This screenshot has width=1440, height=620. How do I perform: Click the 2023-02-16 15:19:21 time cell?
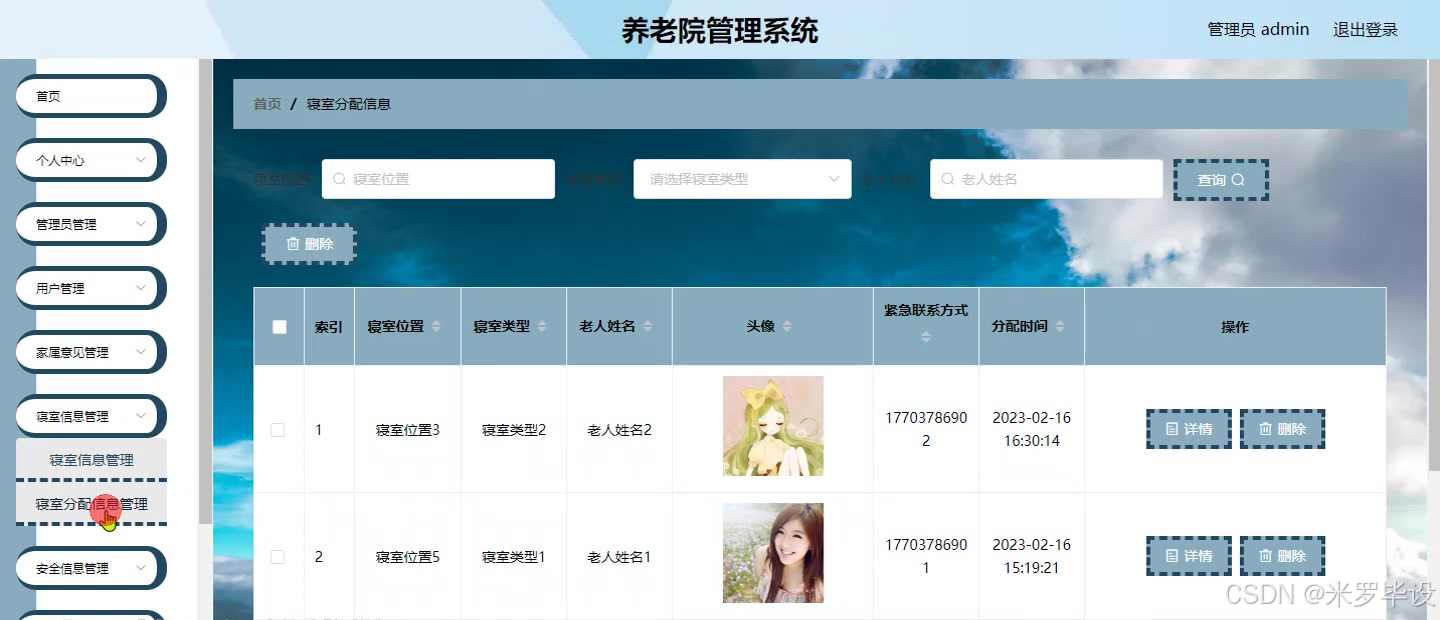click(1031, 556)
